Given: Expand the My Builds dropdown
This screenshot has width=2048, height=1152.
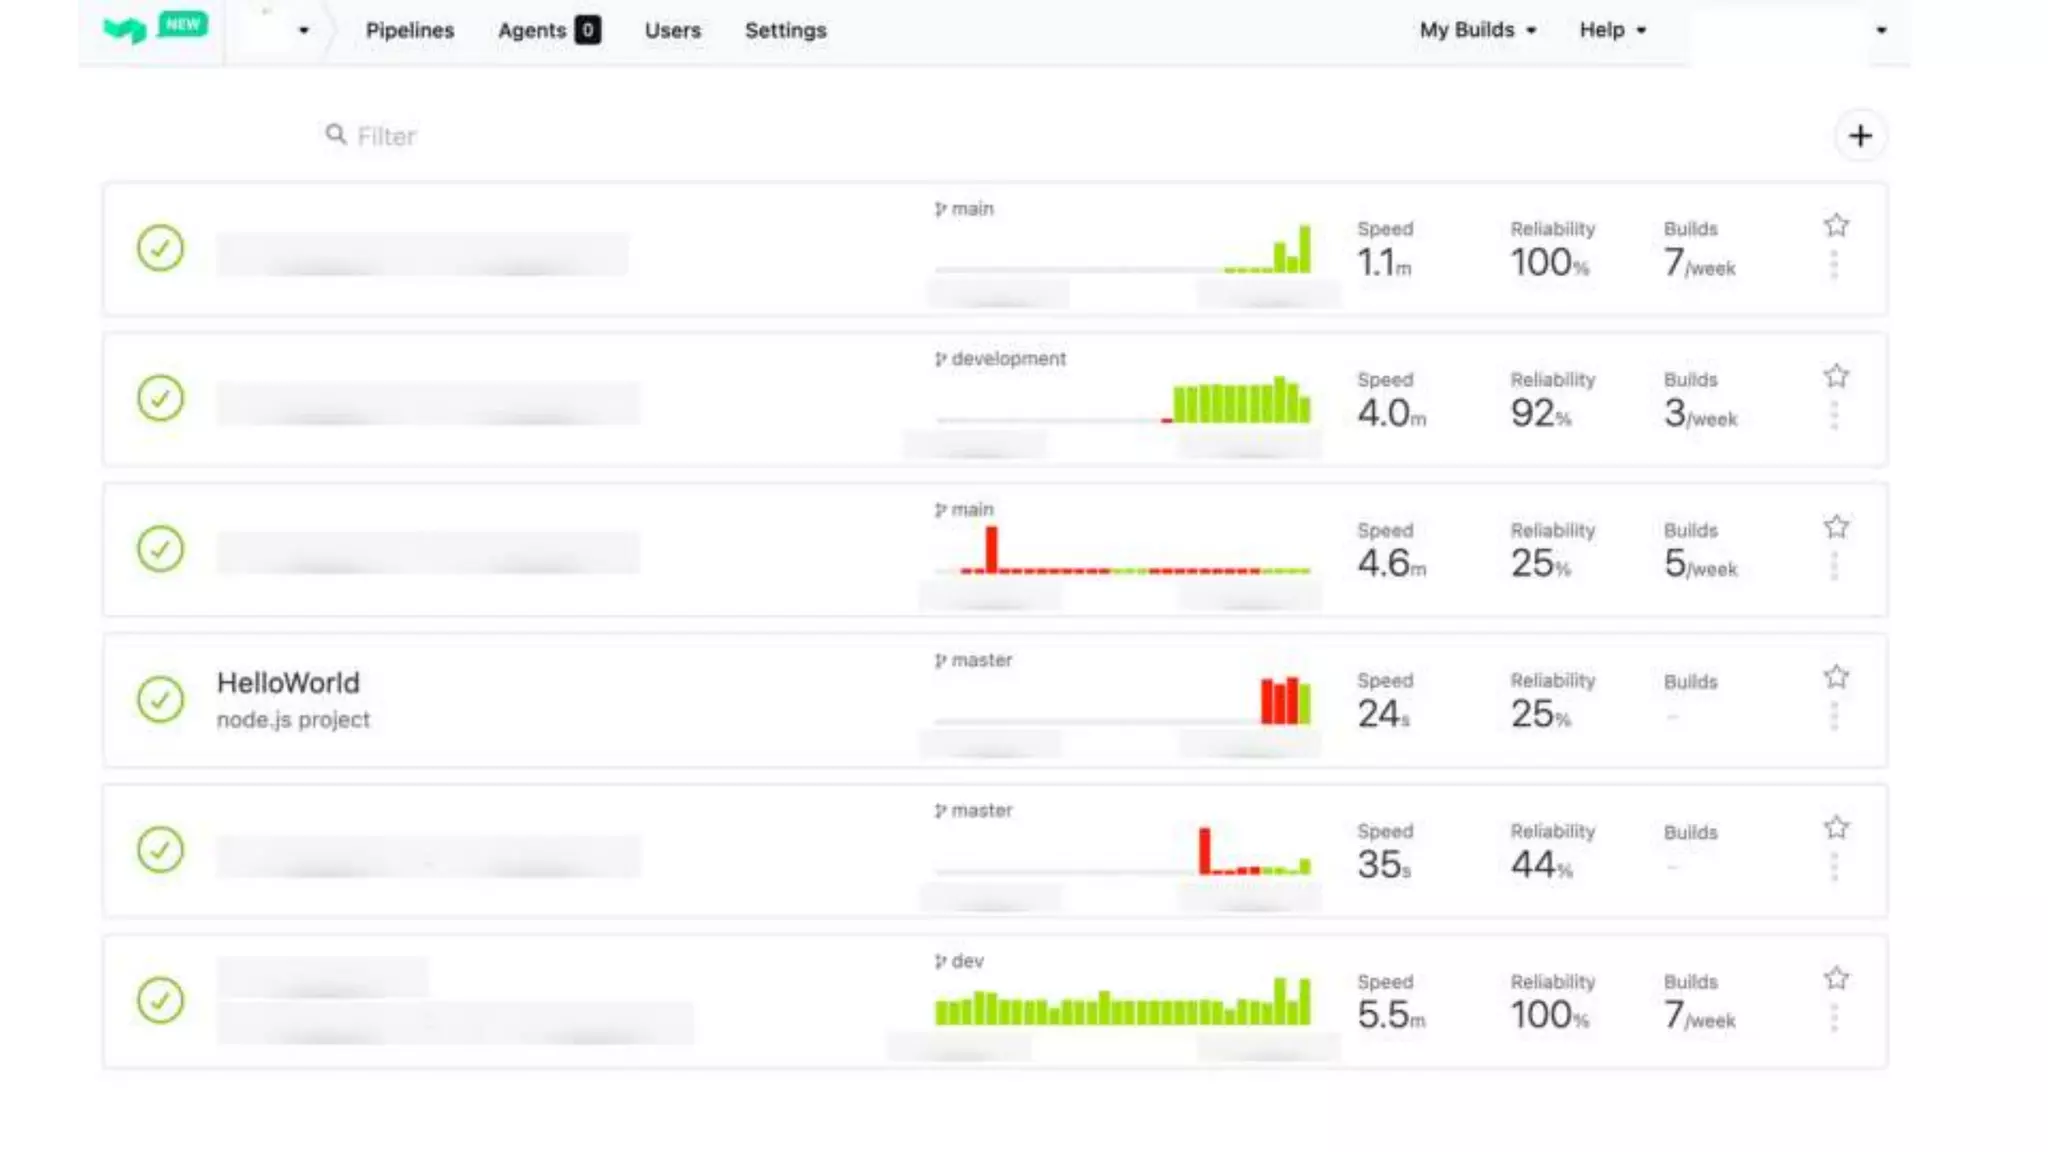Looking at the screenshot, I should pos(1477,30).
